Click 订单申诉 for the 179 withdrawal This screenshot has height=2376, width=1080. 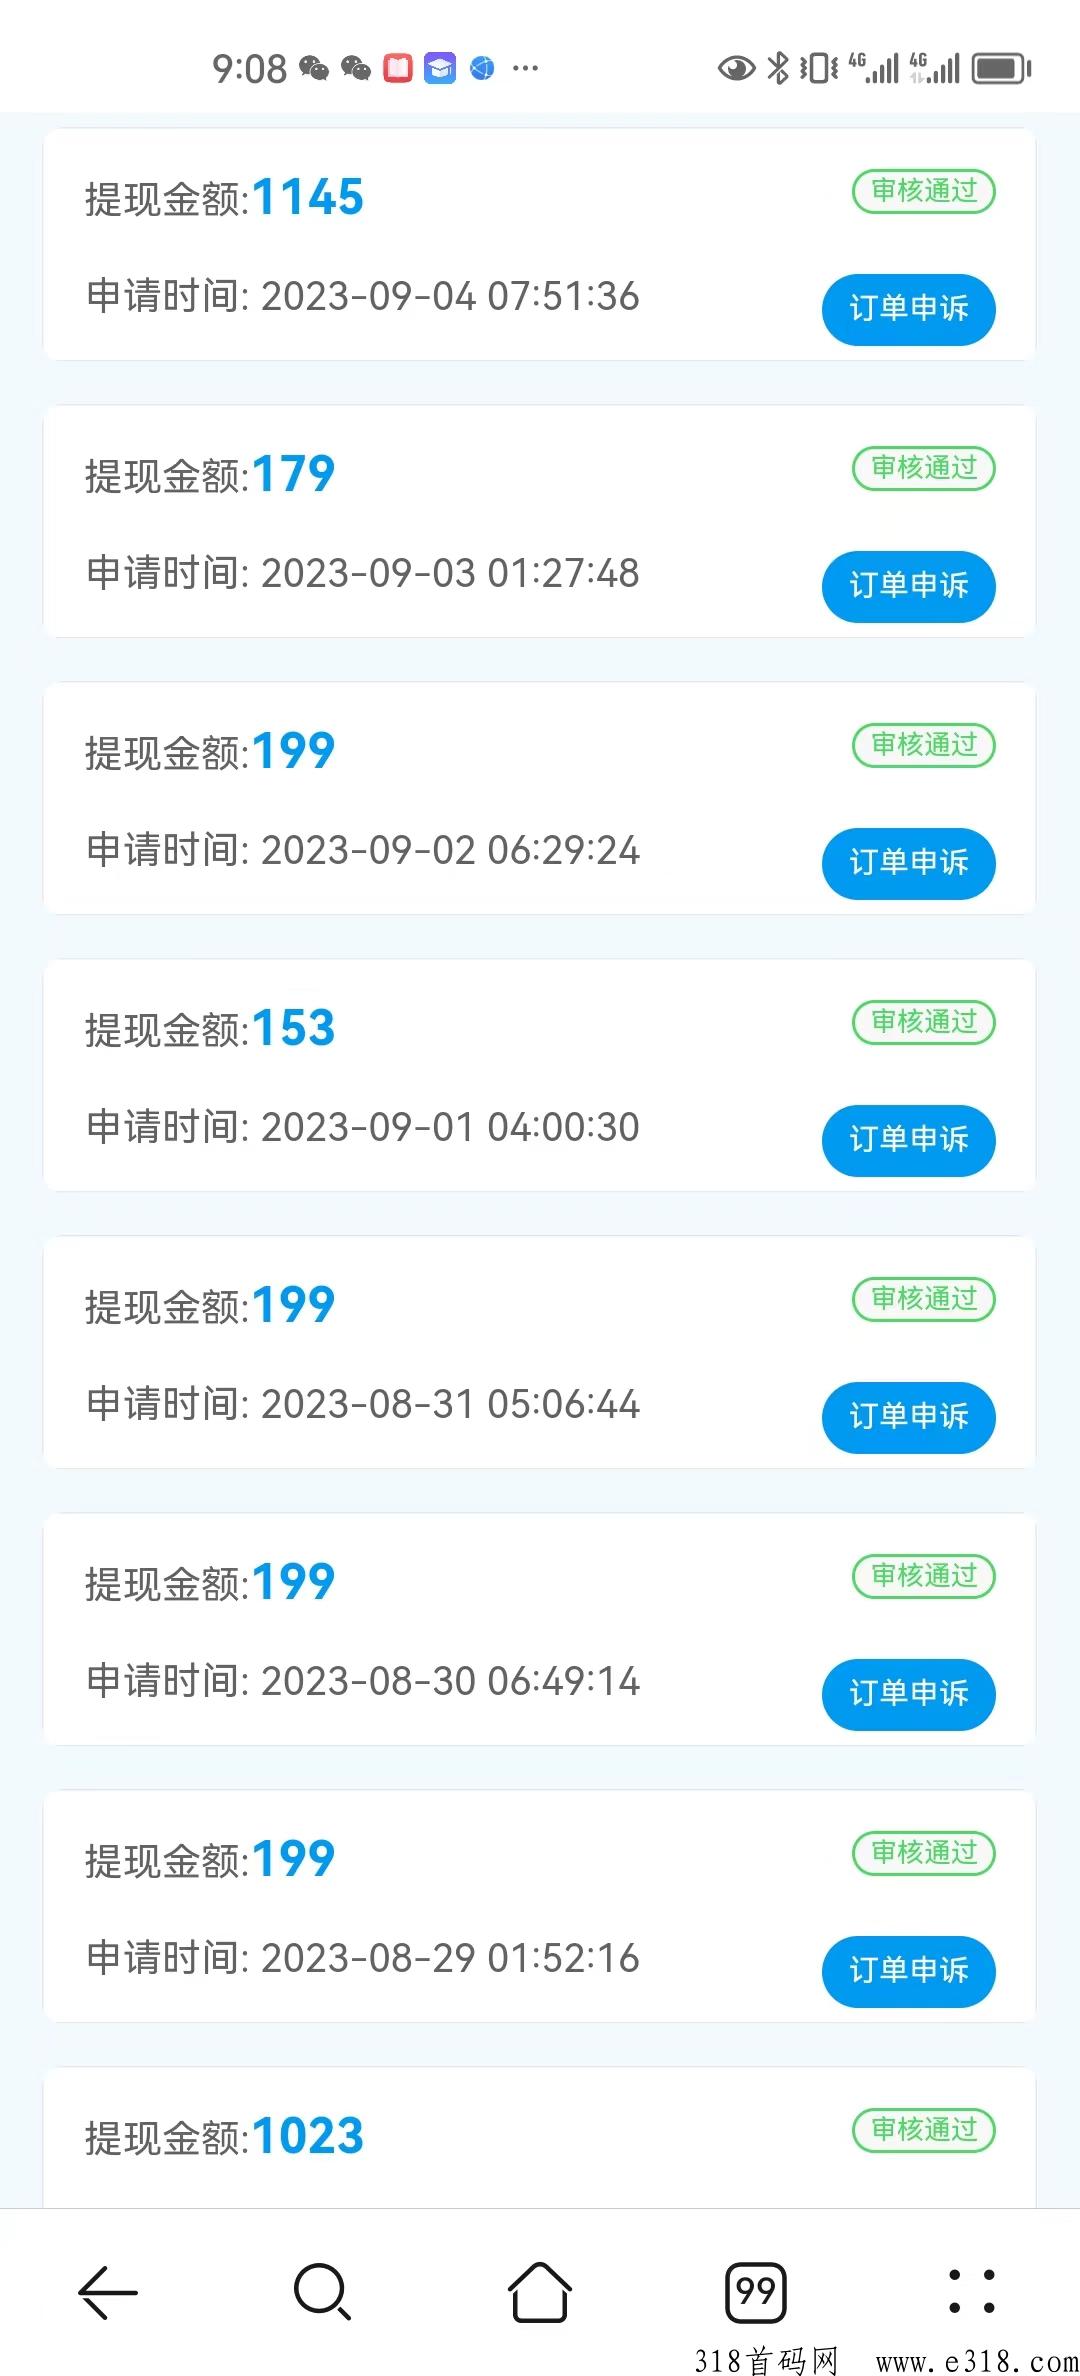908,586
